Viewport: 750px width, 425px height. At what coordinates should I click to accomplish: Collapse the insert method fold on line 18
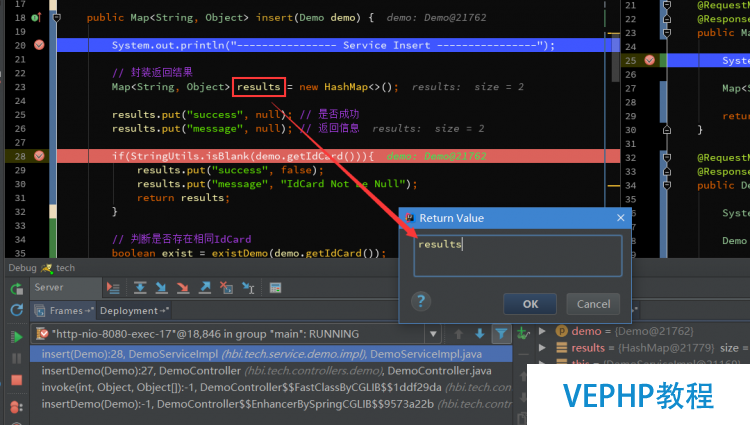click(x=57, y=18)
